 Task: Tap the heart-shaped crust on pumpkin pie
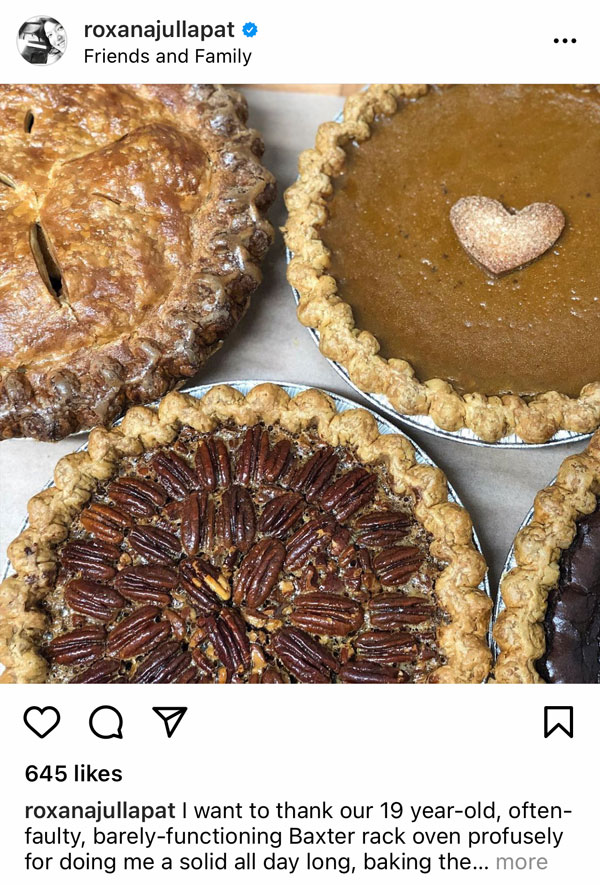pyautogui.click(x=507, y=234)
